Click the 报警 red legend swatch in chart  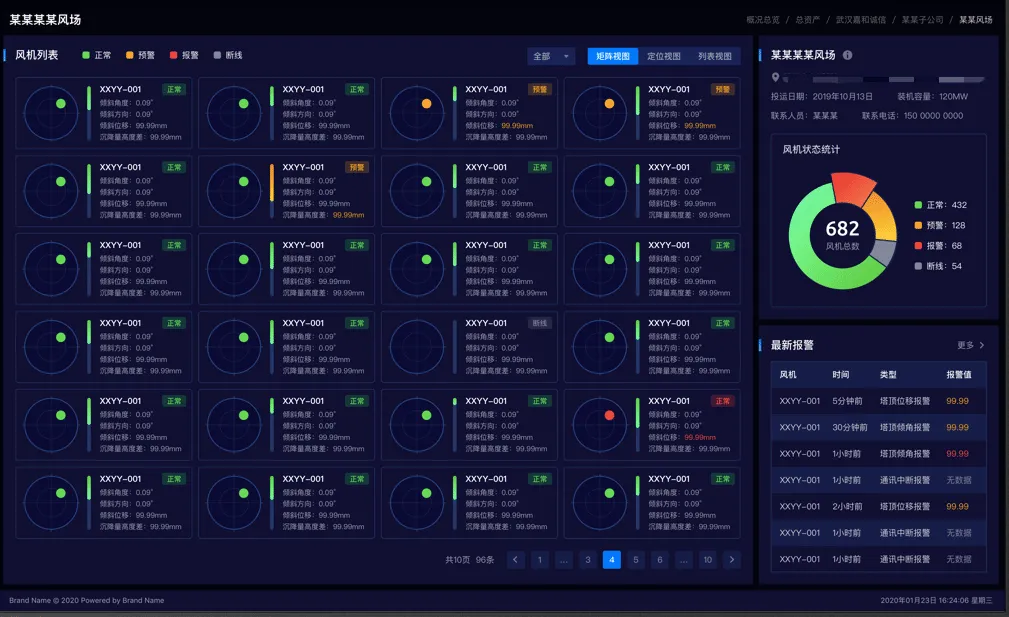[x=918, y=245]
